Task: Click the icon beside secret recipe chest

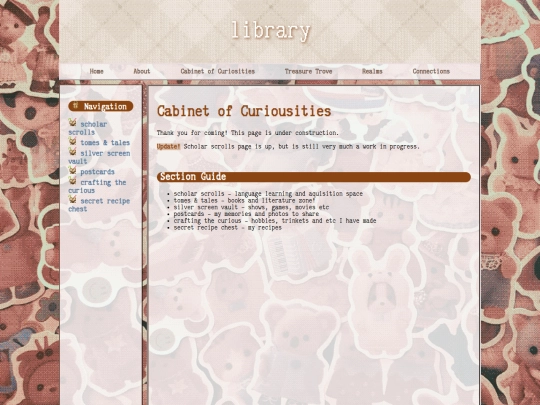Action: (x=72, y=199)
